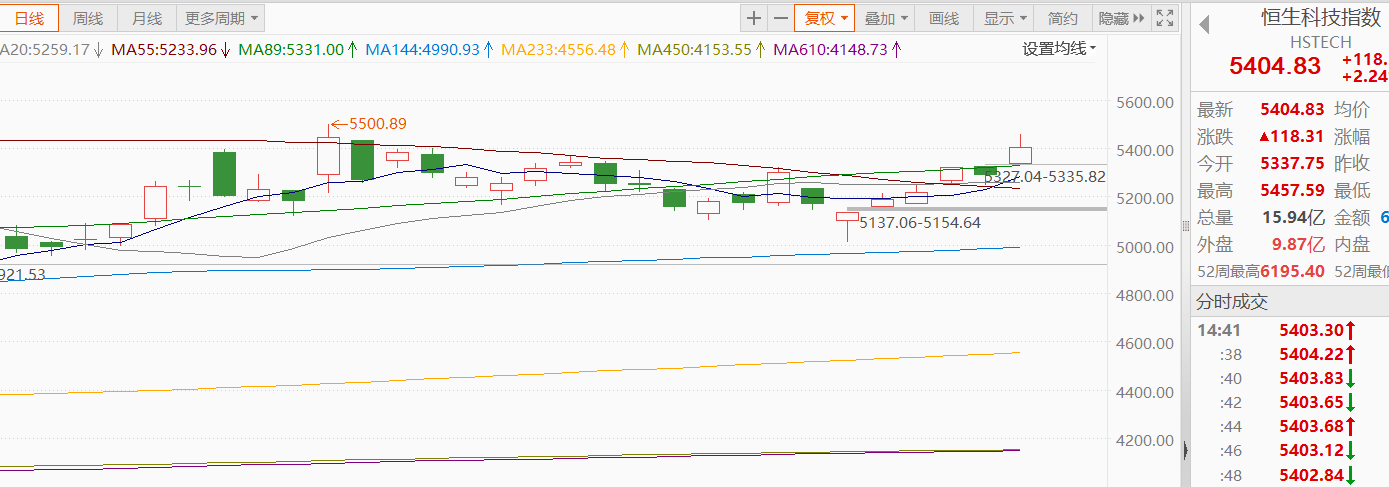Viewport: 1389px width, 487px height.
Task: Click the candlestick with the 5500.89 high
Action: [x=328, y=157]
